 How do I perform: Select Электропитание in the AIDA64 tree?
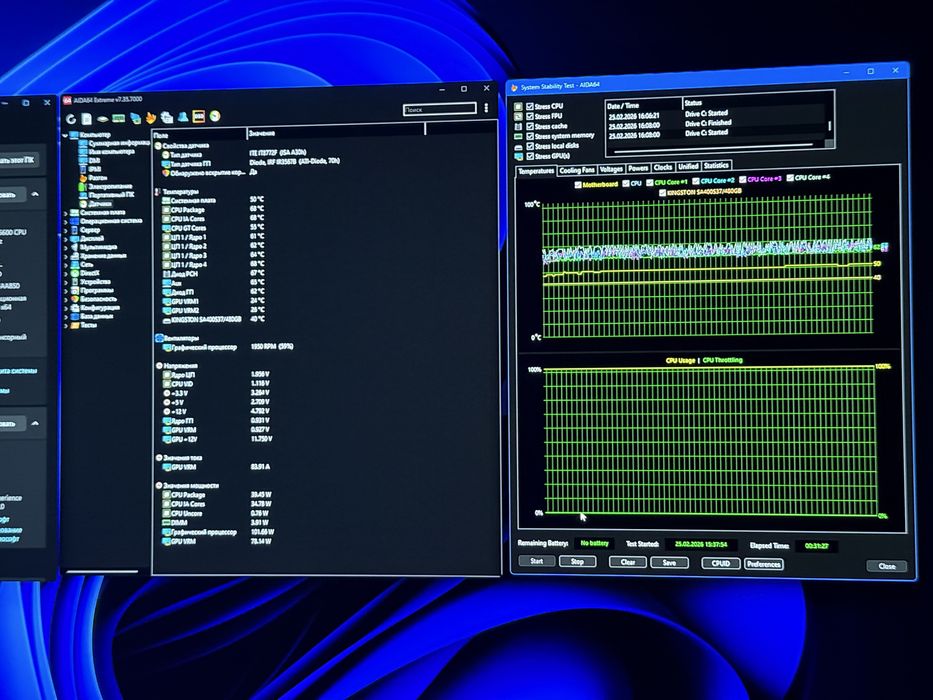pos(105,186)
